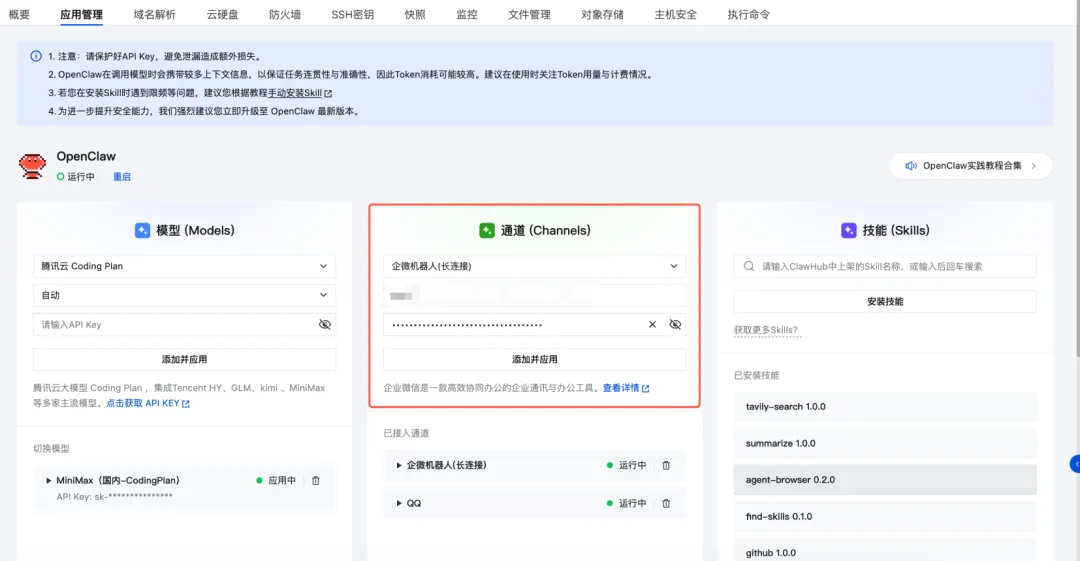Click the info icon in the notice banner
Image resolution: width=1080 pixels, height=561 pixels.
click(x=36, y=56)
